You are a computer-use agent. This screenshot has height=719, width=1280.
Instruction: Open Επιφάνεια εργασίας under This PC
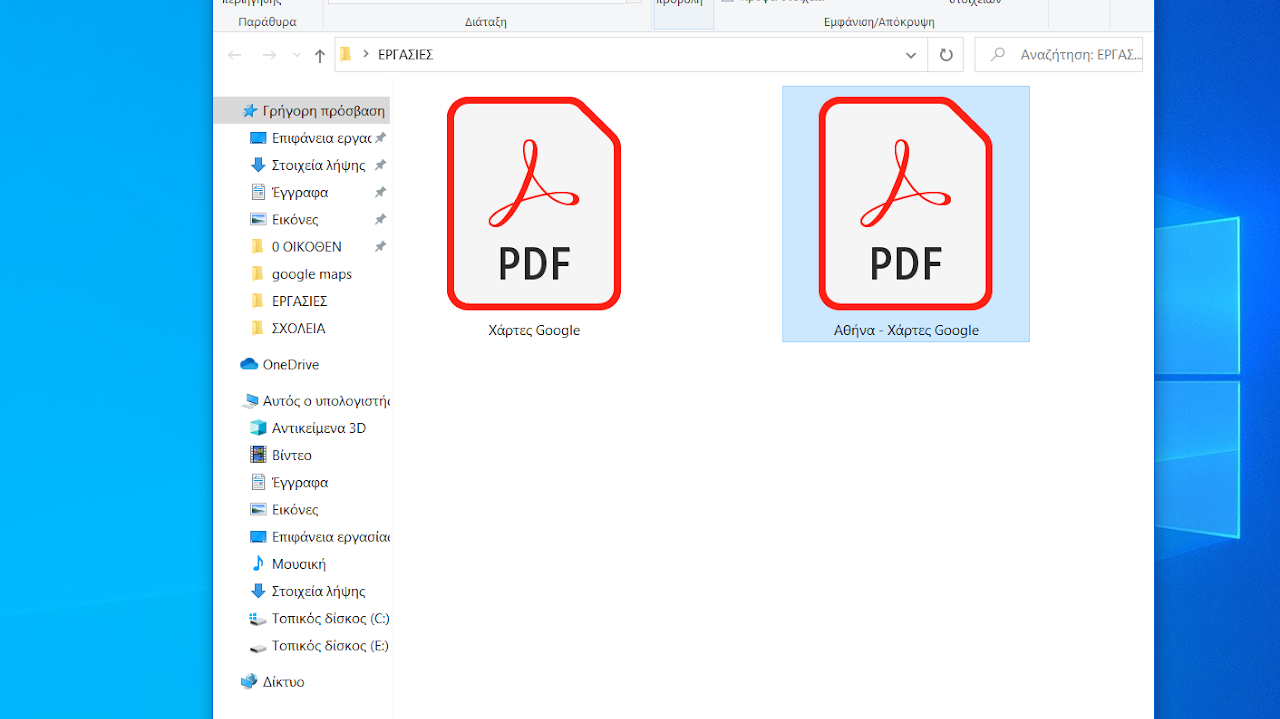[x=319, y=537]
